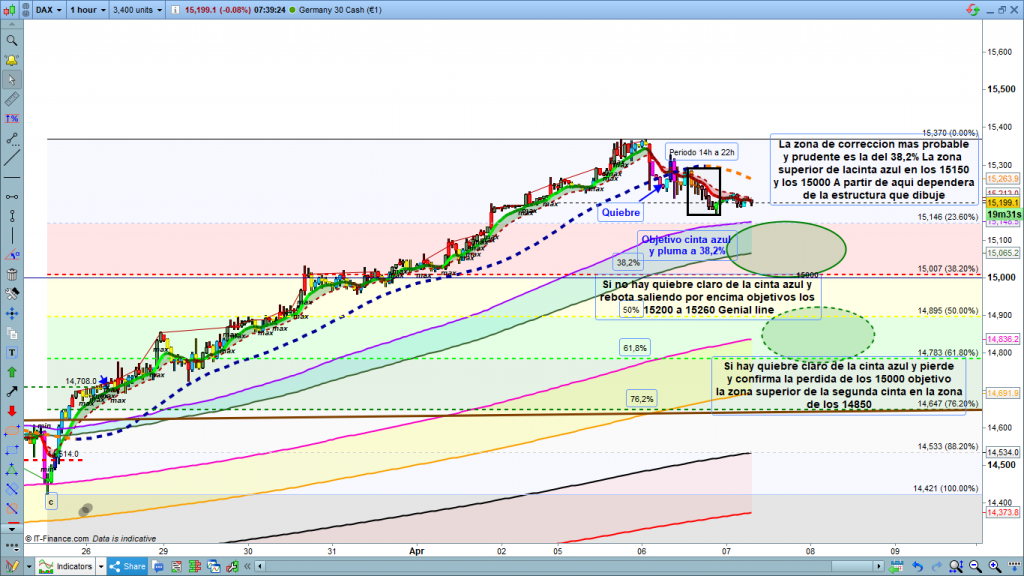
Task: Select the text annotation tool
Action: (x=12, y=352)
